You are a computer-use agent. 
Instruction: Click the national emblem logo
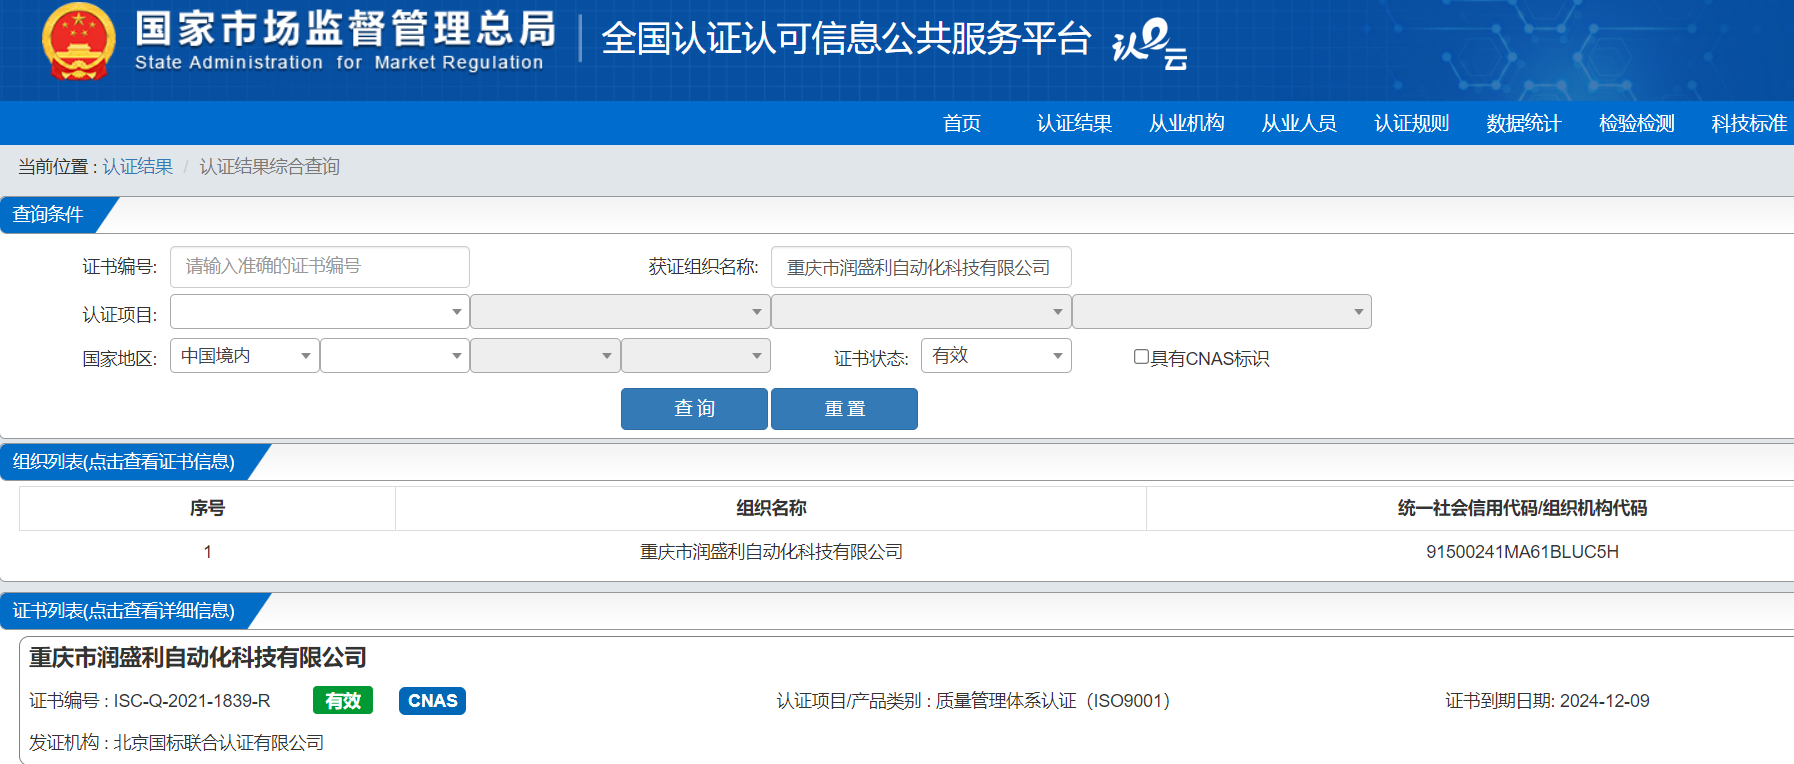(x=78, y=42)
